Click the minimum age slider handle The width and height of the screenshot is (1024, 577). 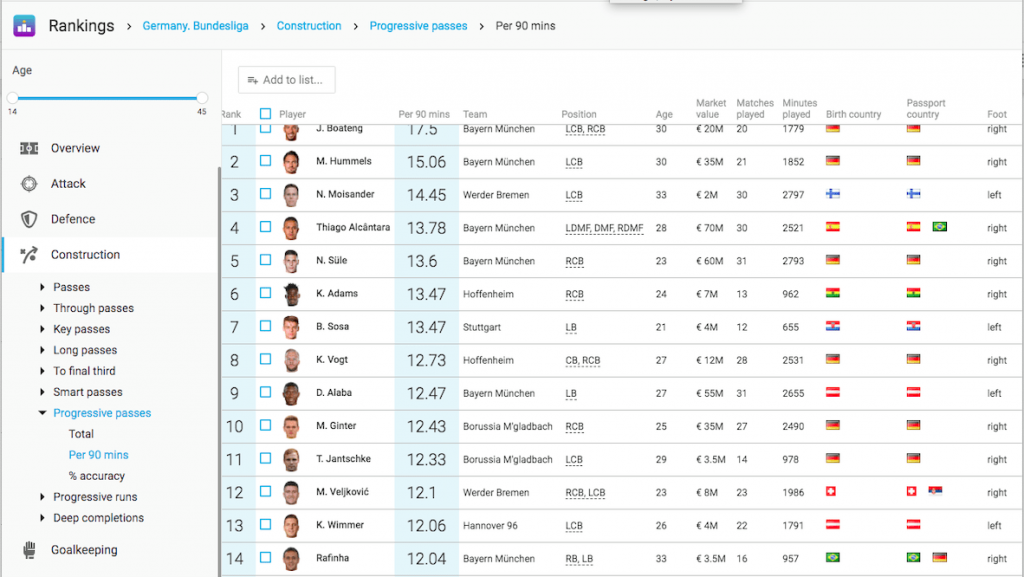(x=12, y=98)
